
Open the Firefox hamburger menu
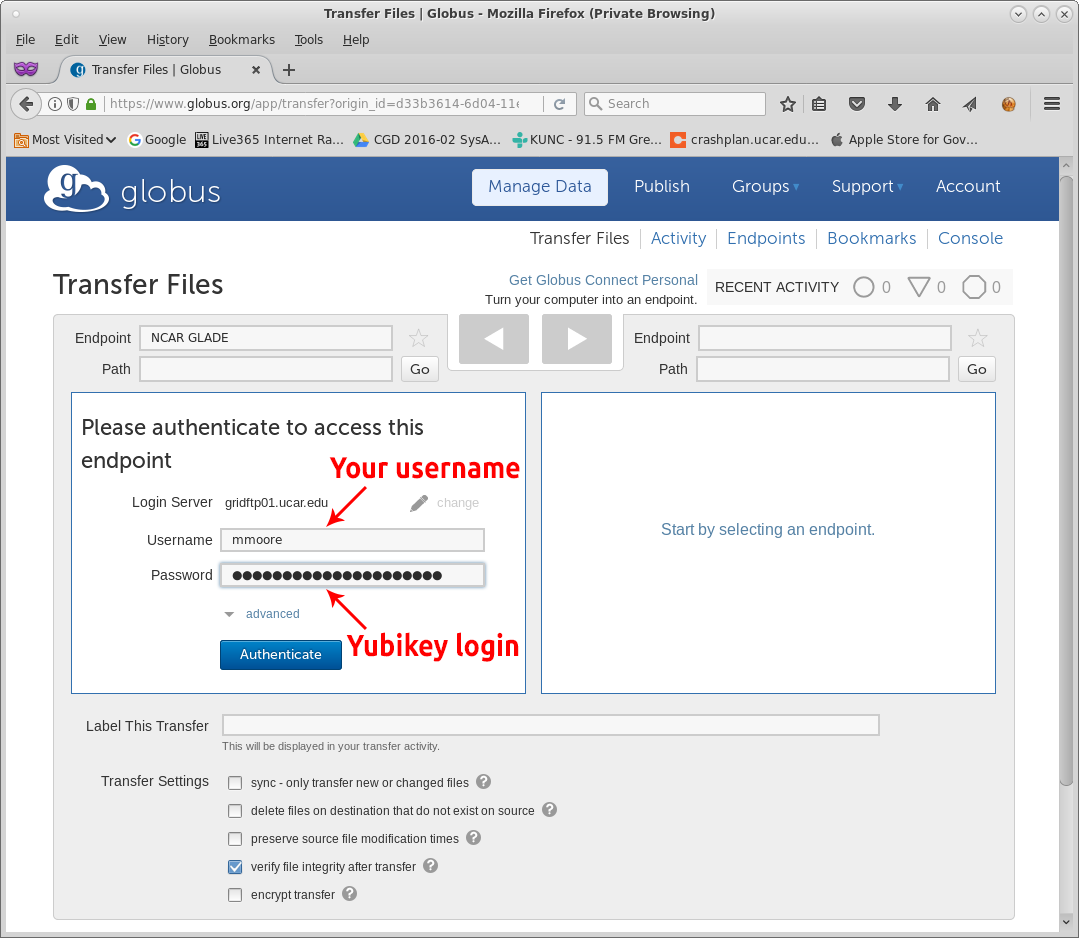click(x=1051, y=104)
